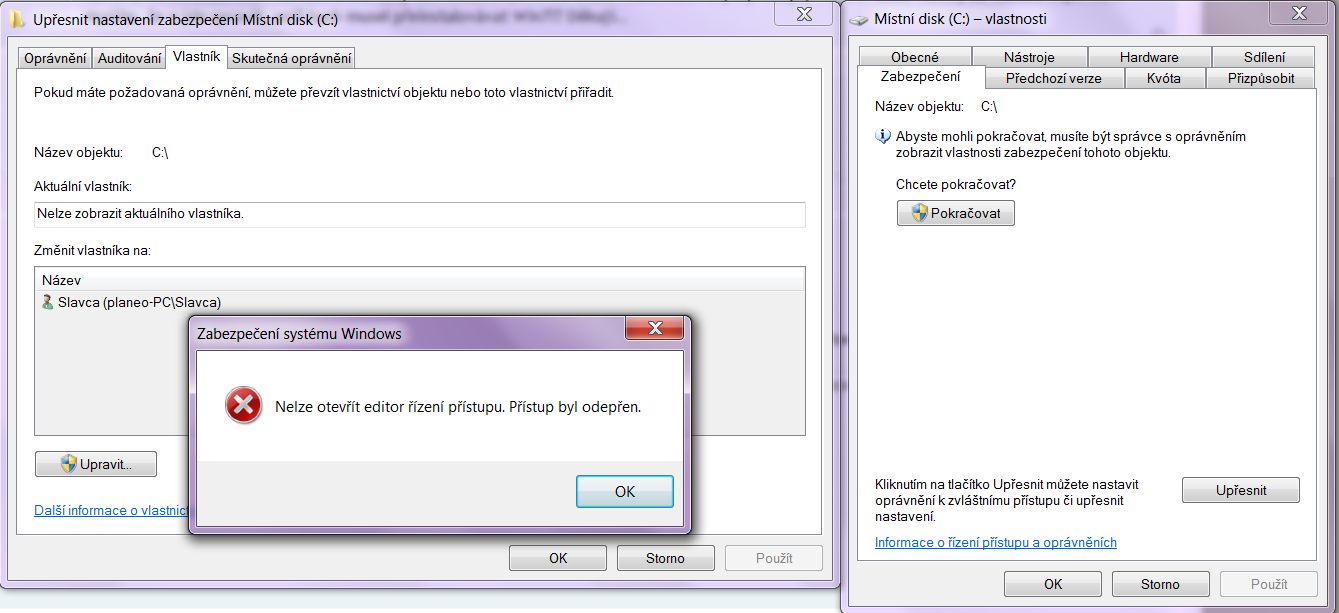Screen dimensions: 1339x613
Task: Click the Upravit... button with shield
Action: pyautogui.click(x=96, y=464)
